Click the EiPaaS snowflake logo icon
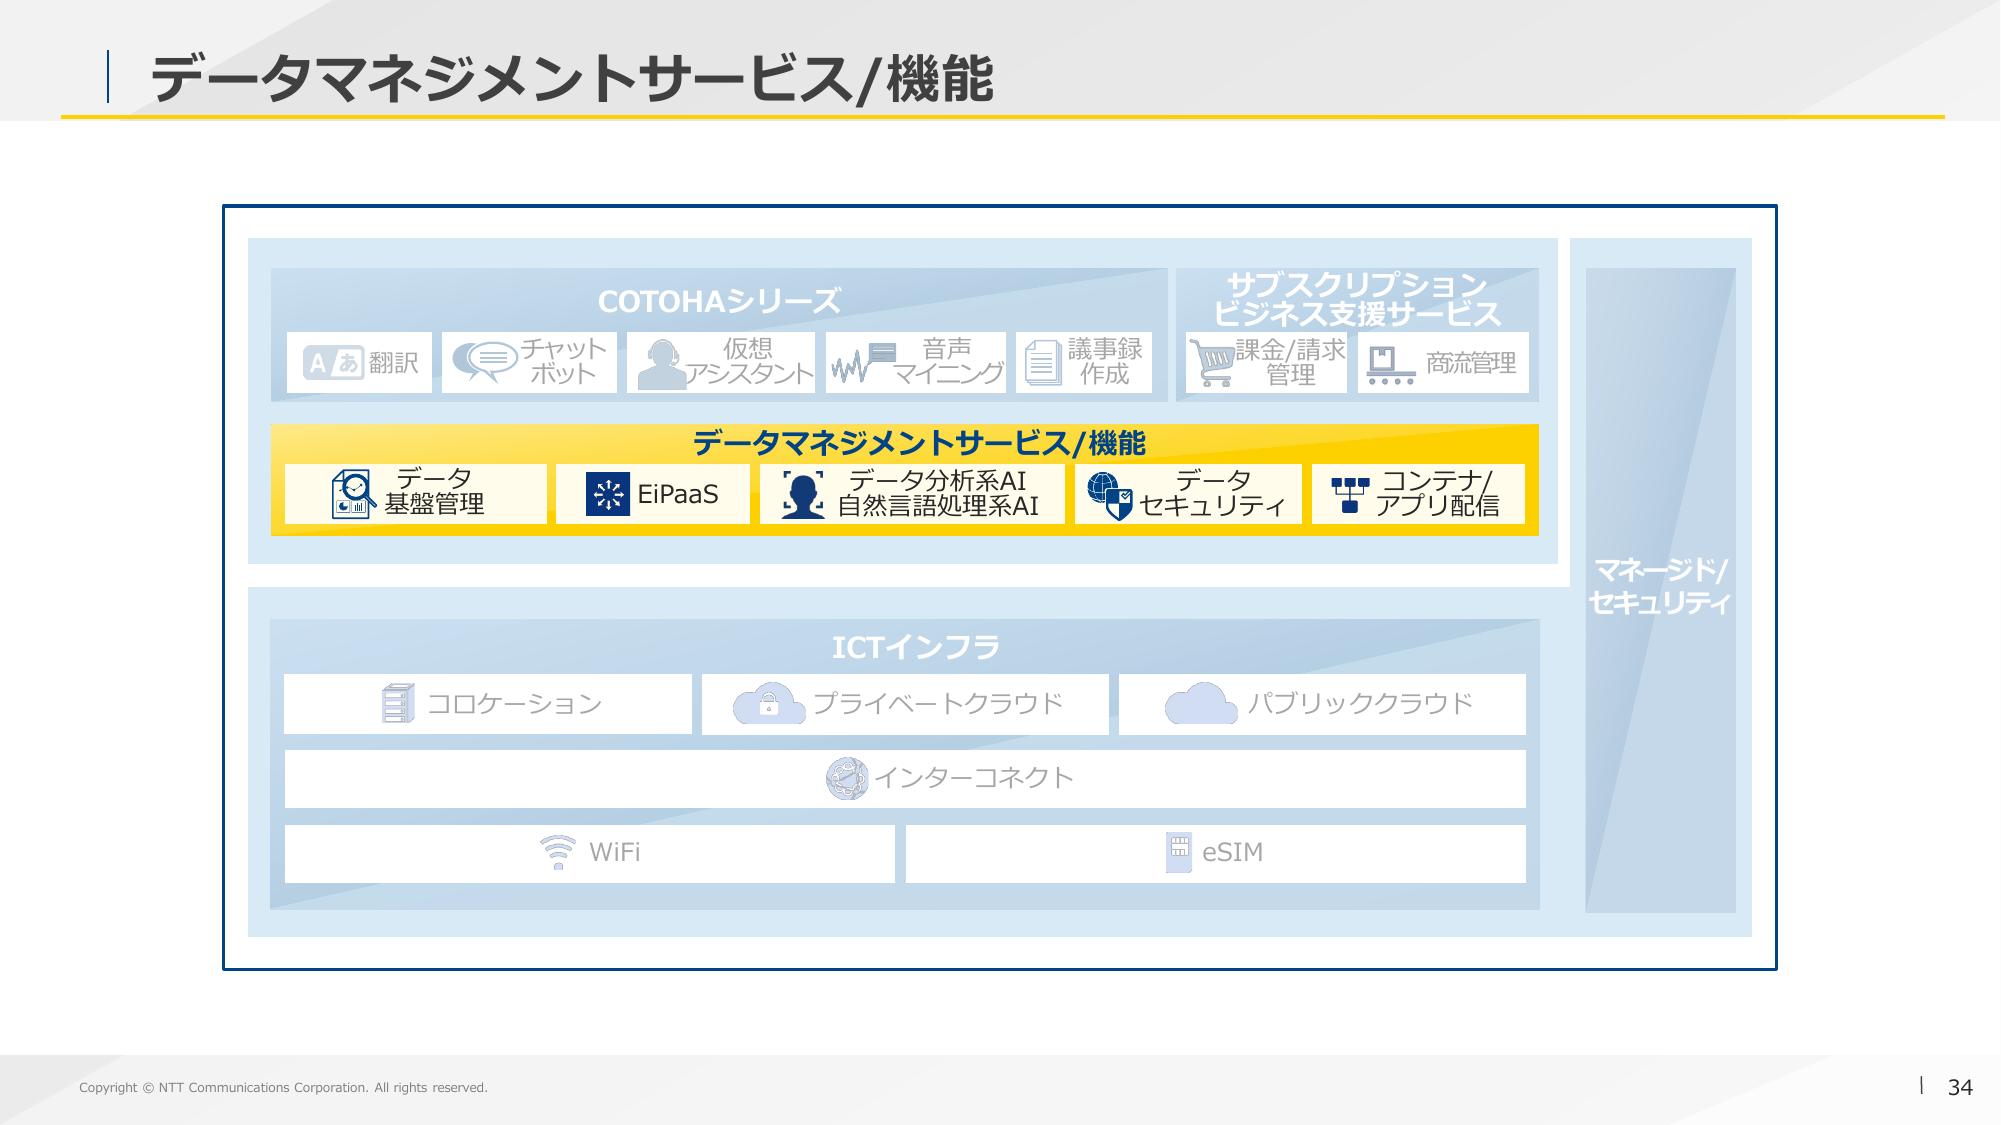2001x1125 pixels. [x=608, y=494]
